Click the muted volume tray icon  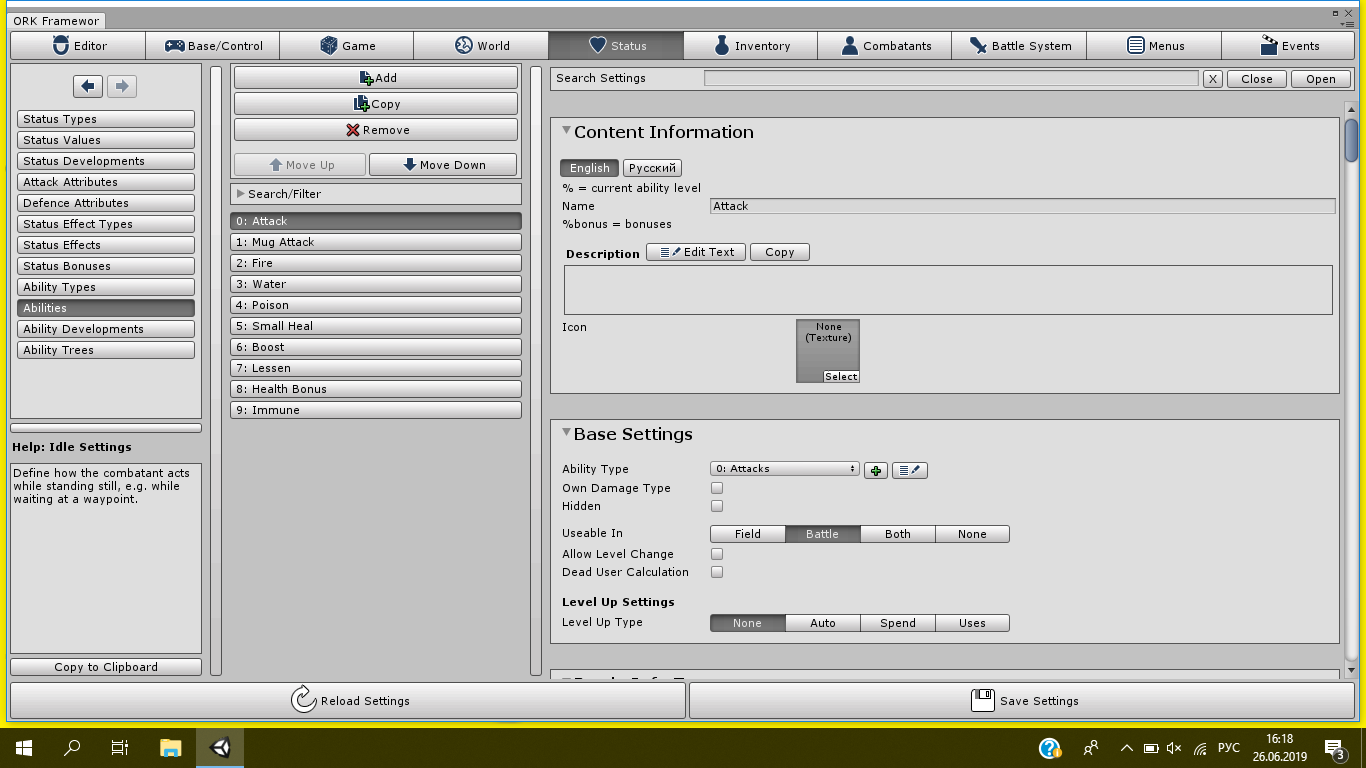1175,748
